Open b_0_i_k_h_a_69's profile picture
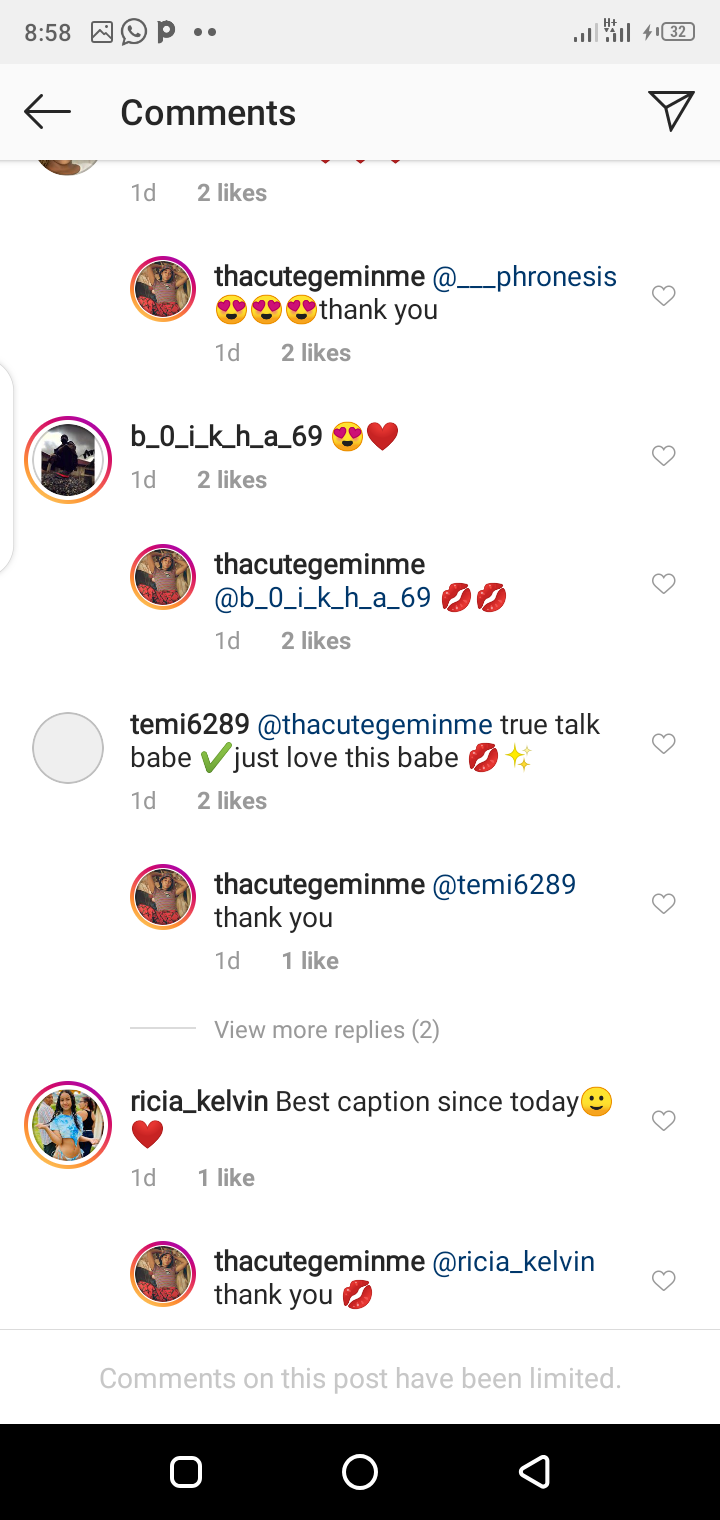720x1520 pixels. click(x=68, y=460)
